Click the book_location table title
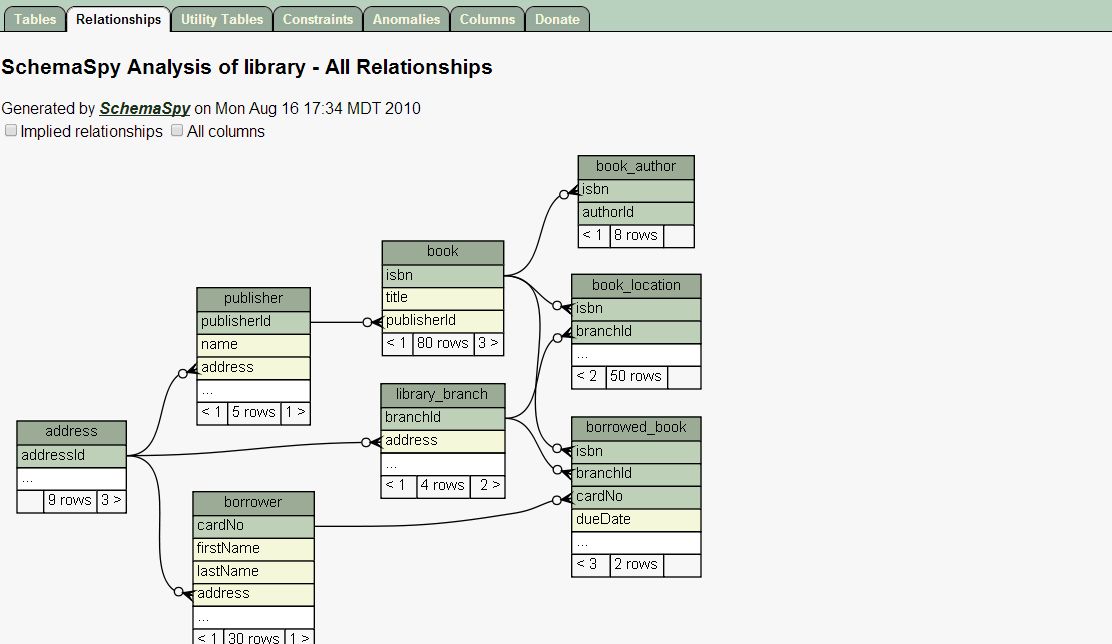Viewport: 1112px width, 644px height. [x=636, y=286]
